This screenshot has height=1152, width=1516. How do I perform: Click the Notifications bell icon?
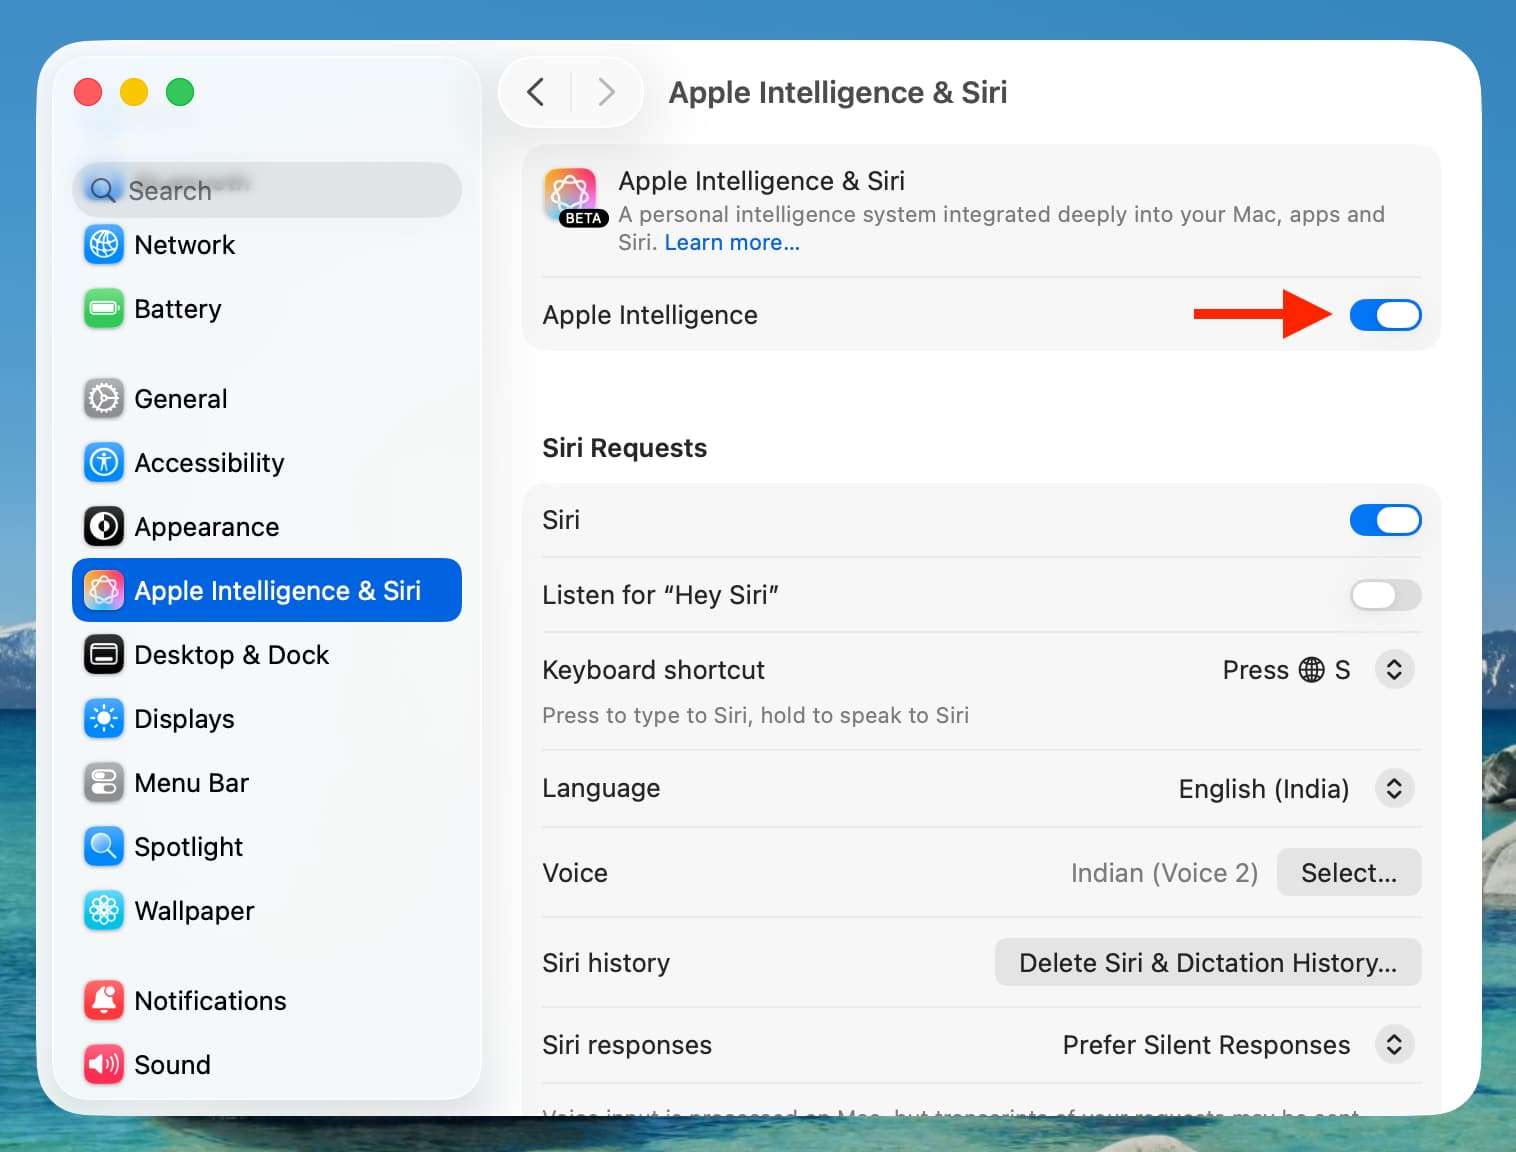click(x=104, y=1001)
